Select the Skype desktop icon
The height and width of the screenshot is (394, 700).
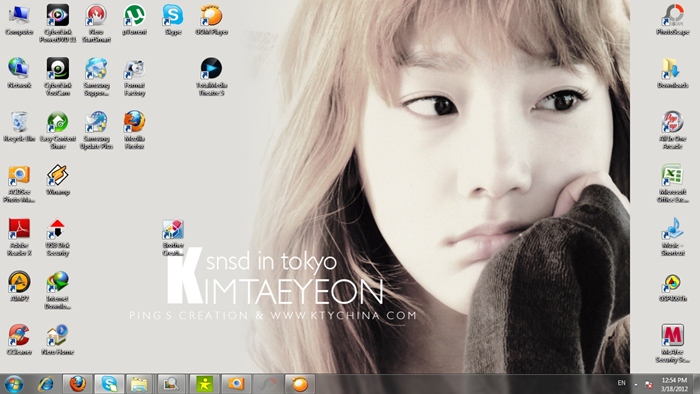173,20
